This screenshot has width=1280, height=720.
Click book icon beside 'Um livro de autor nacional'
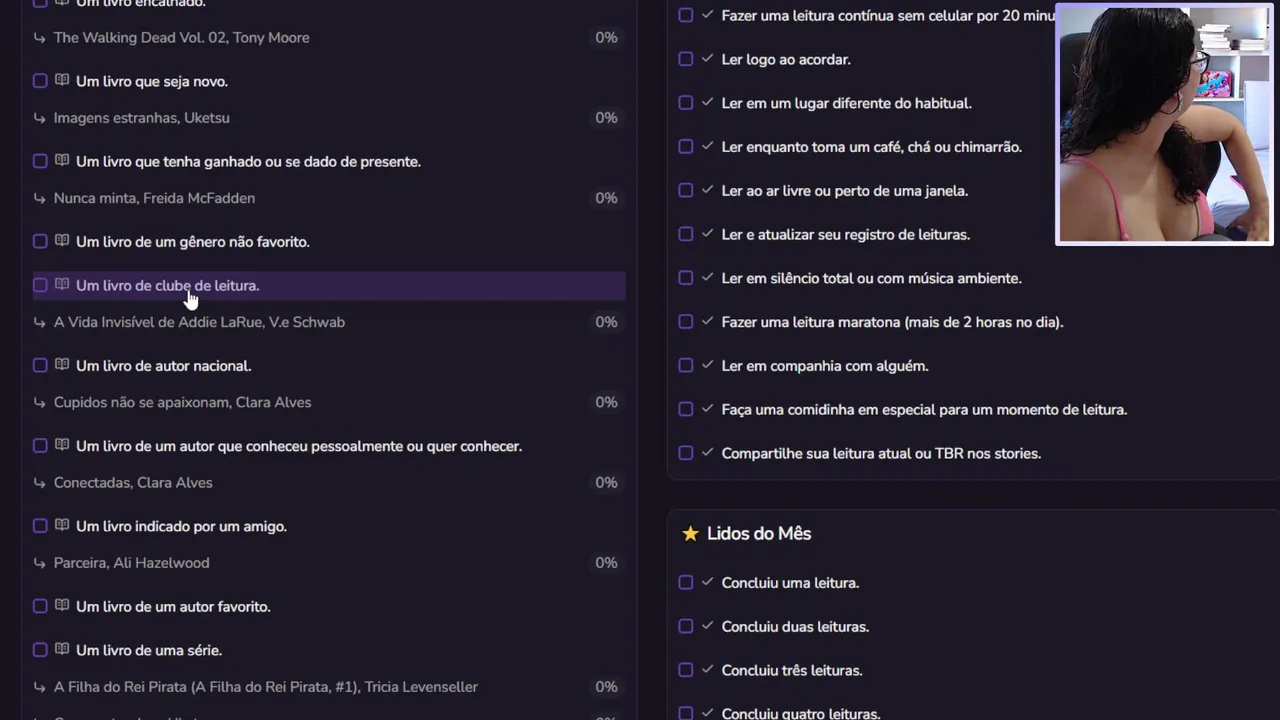tap(62, 365)
